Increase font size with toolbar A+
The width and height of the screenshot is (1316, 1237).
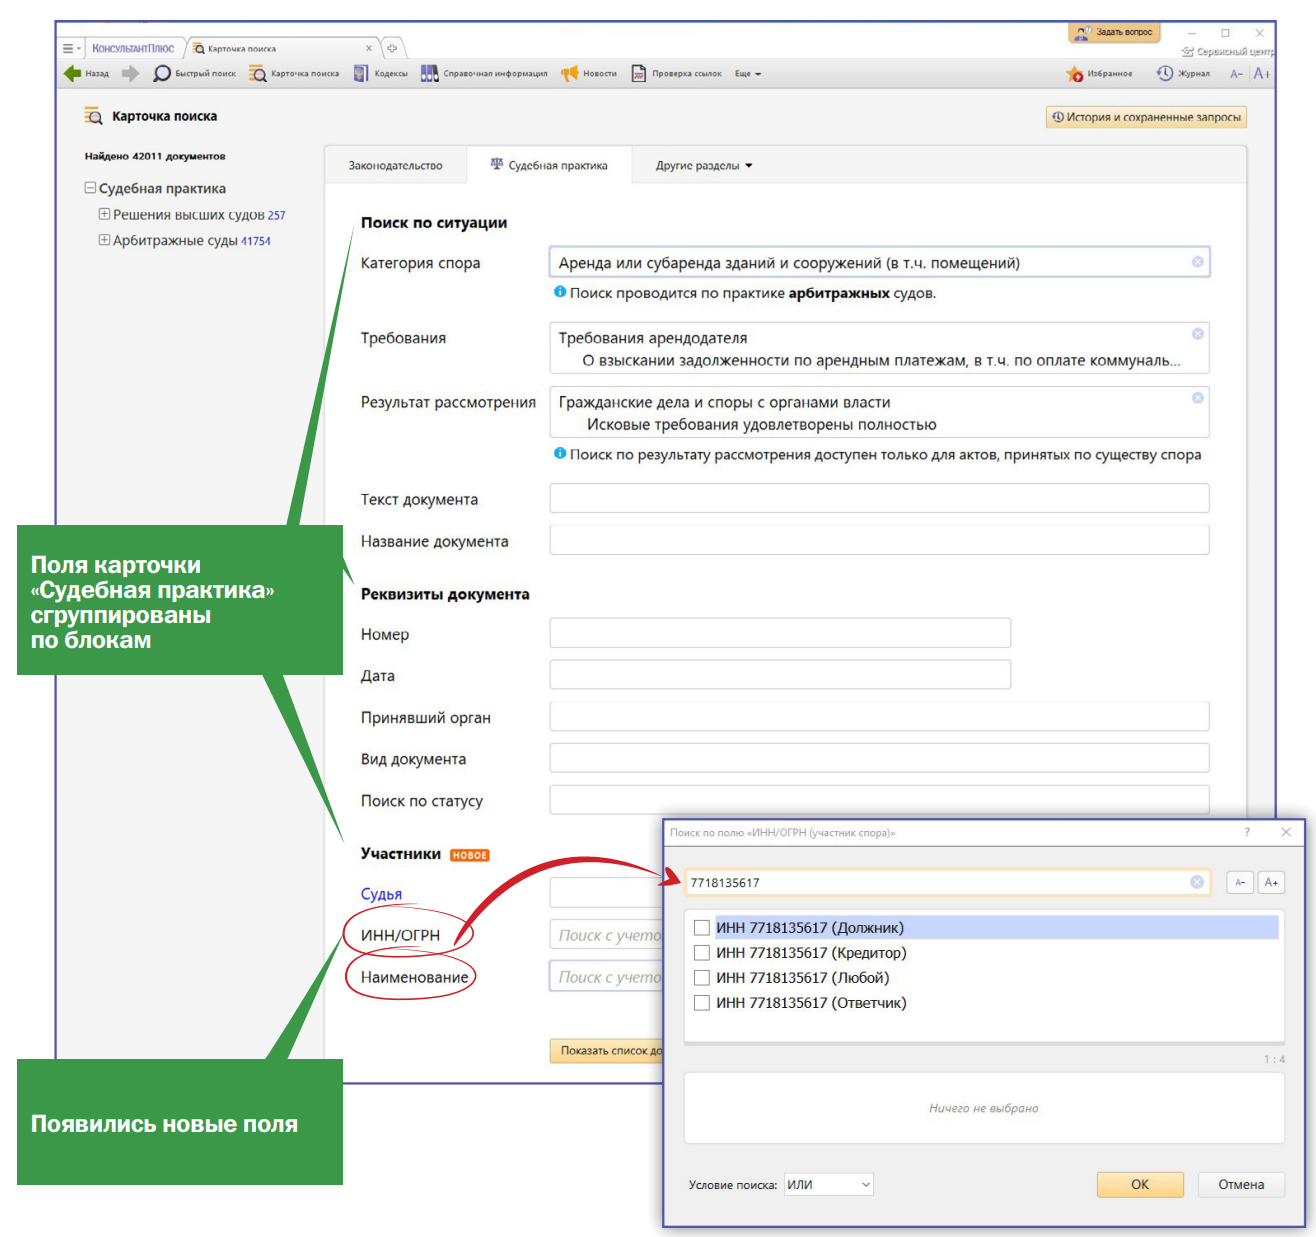tap(1261, 73)
